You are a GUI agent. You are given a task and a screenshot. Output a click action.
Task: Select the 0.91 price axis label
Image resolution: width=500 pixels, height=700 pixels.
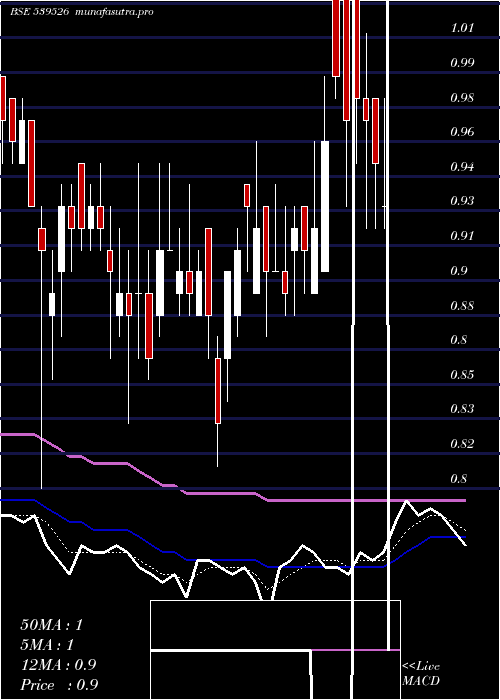click(x=462, y=236)
